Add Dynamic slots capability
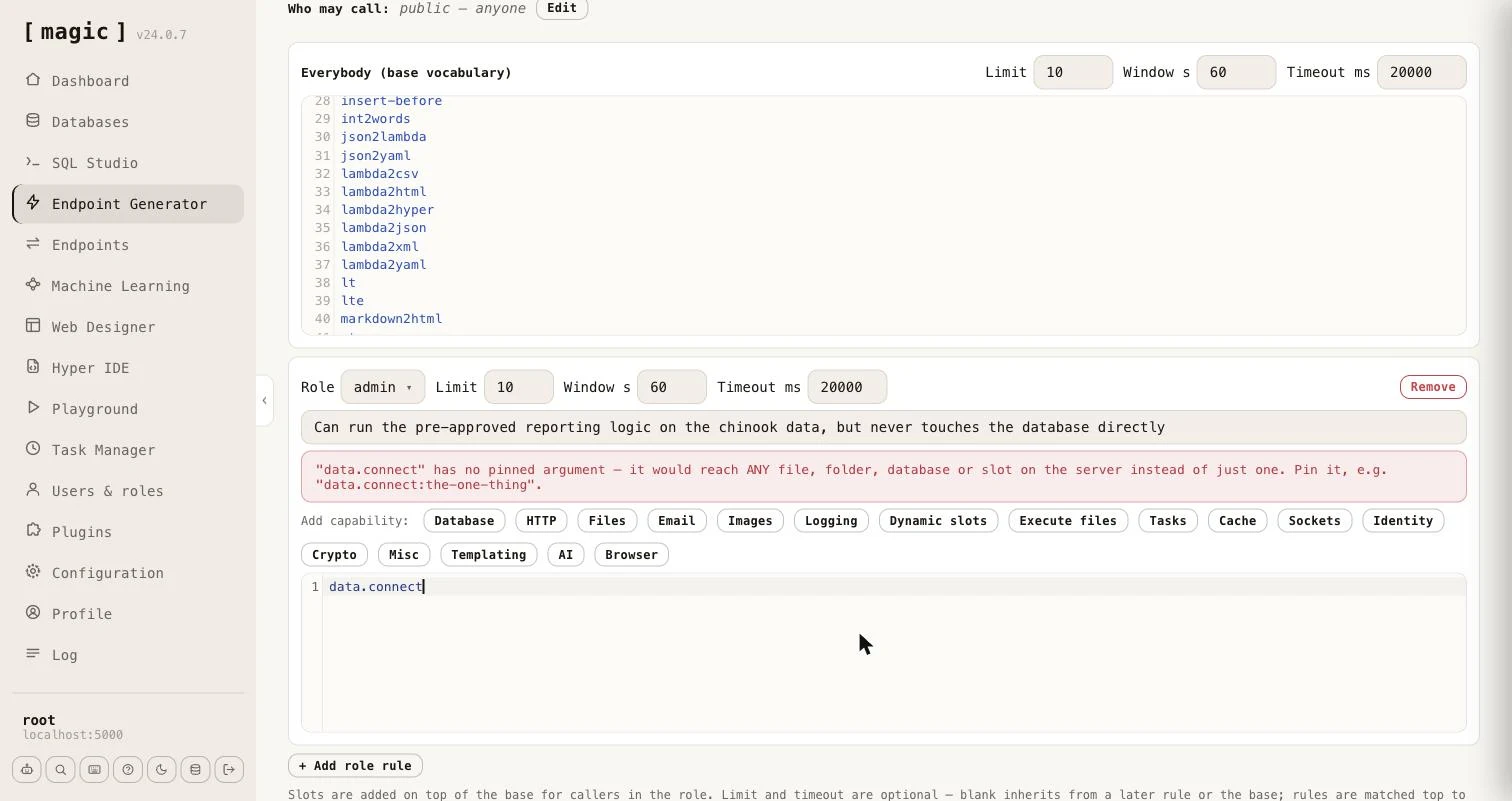This screenshot has height=801, width=1512. click(938, 521)
